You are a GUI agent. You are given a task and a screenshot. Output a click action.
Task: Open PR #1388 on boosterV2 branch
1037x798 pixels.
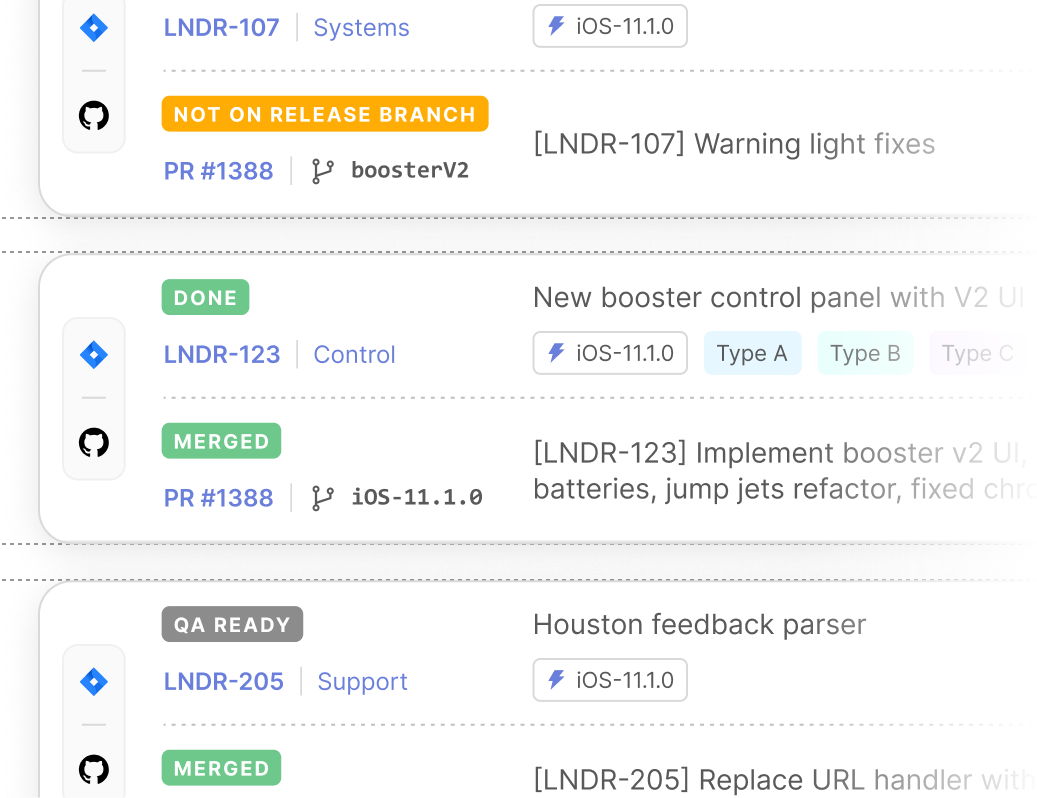pos(218,171)
